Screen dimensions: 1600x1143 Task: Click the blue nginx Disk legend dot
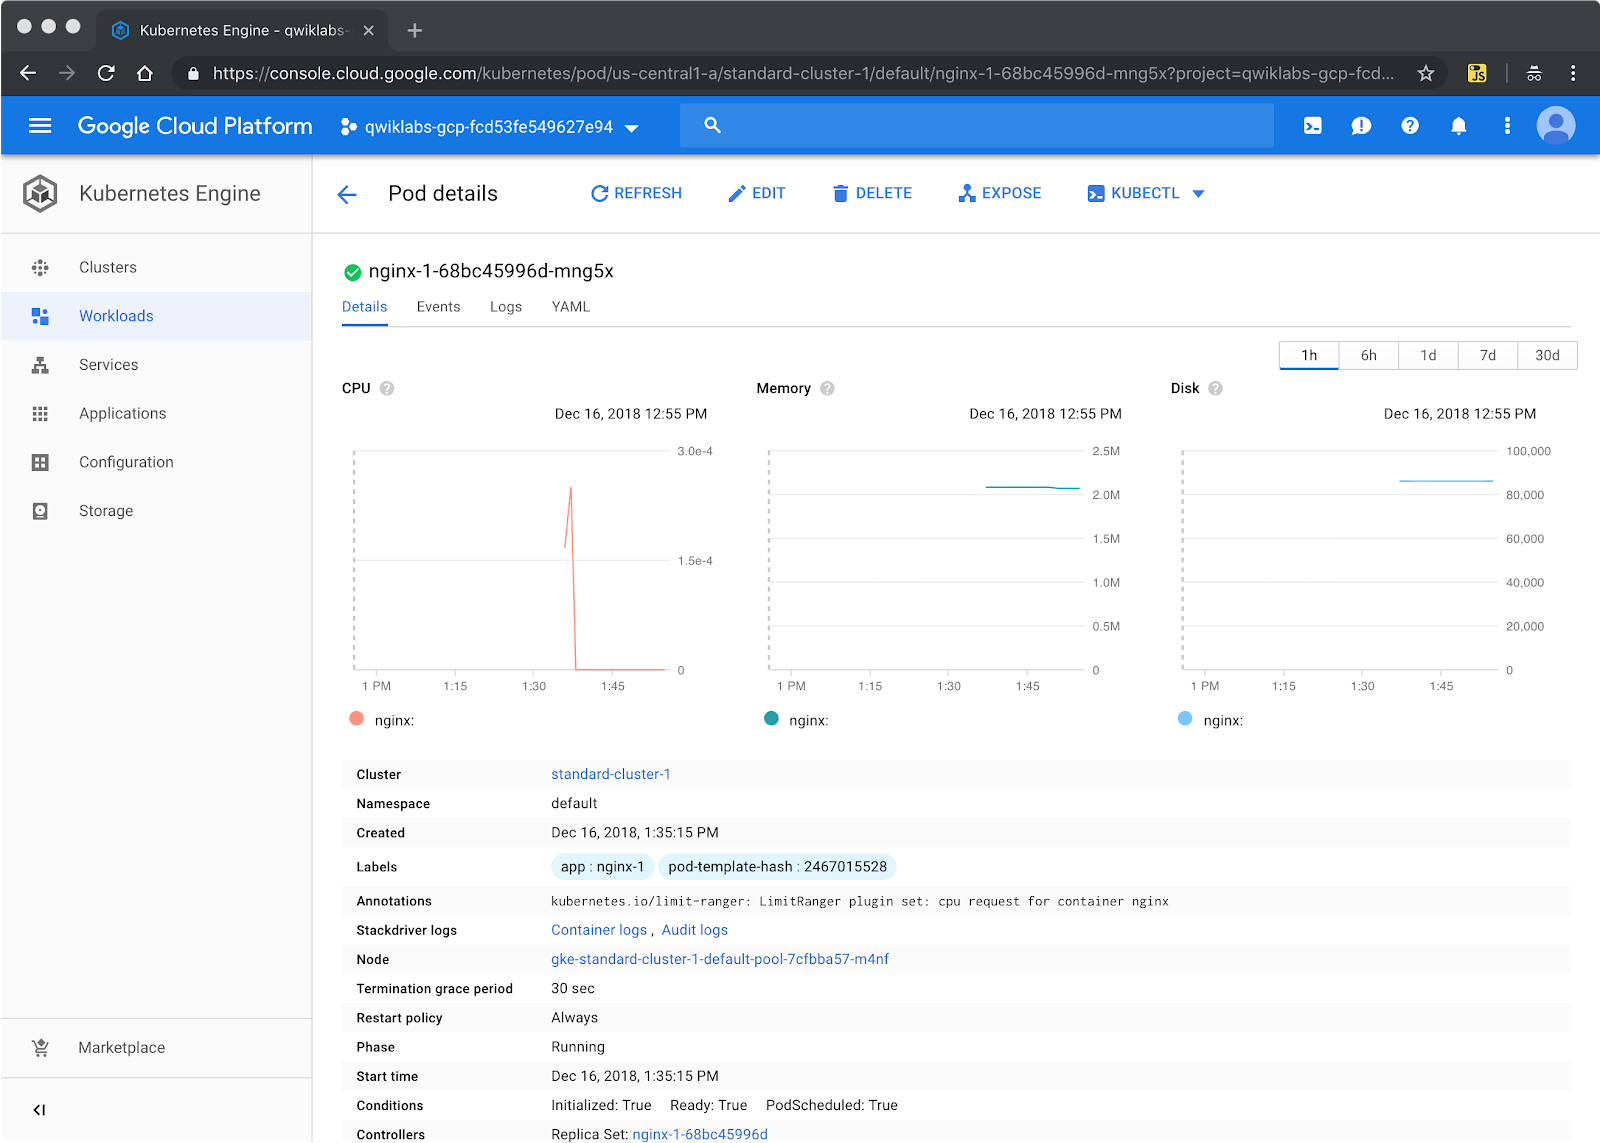point(1185,718)
